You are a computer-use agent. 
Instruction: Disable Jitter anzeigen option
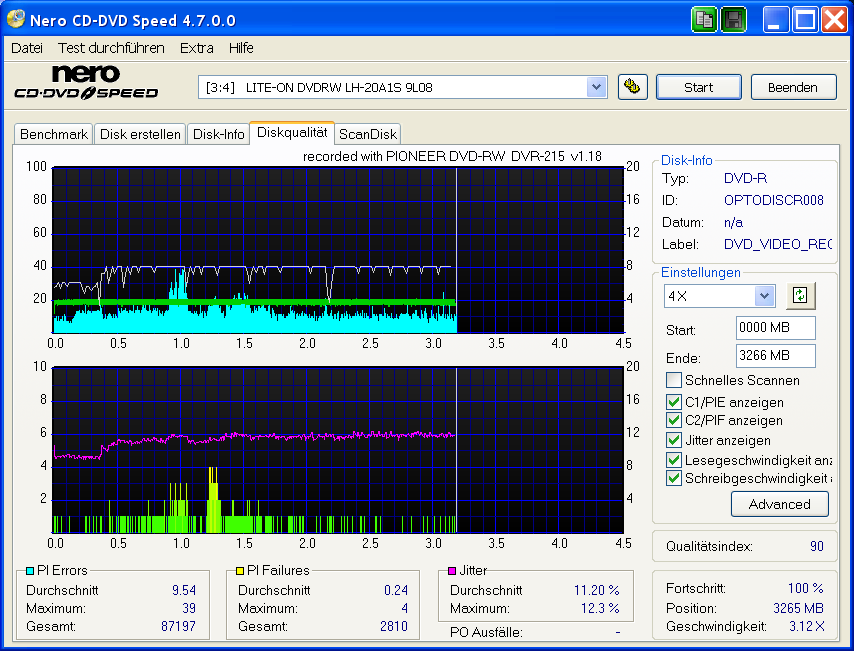(x=674, y=440)
